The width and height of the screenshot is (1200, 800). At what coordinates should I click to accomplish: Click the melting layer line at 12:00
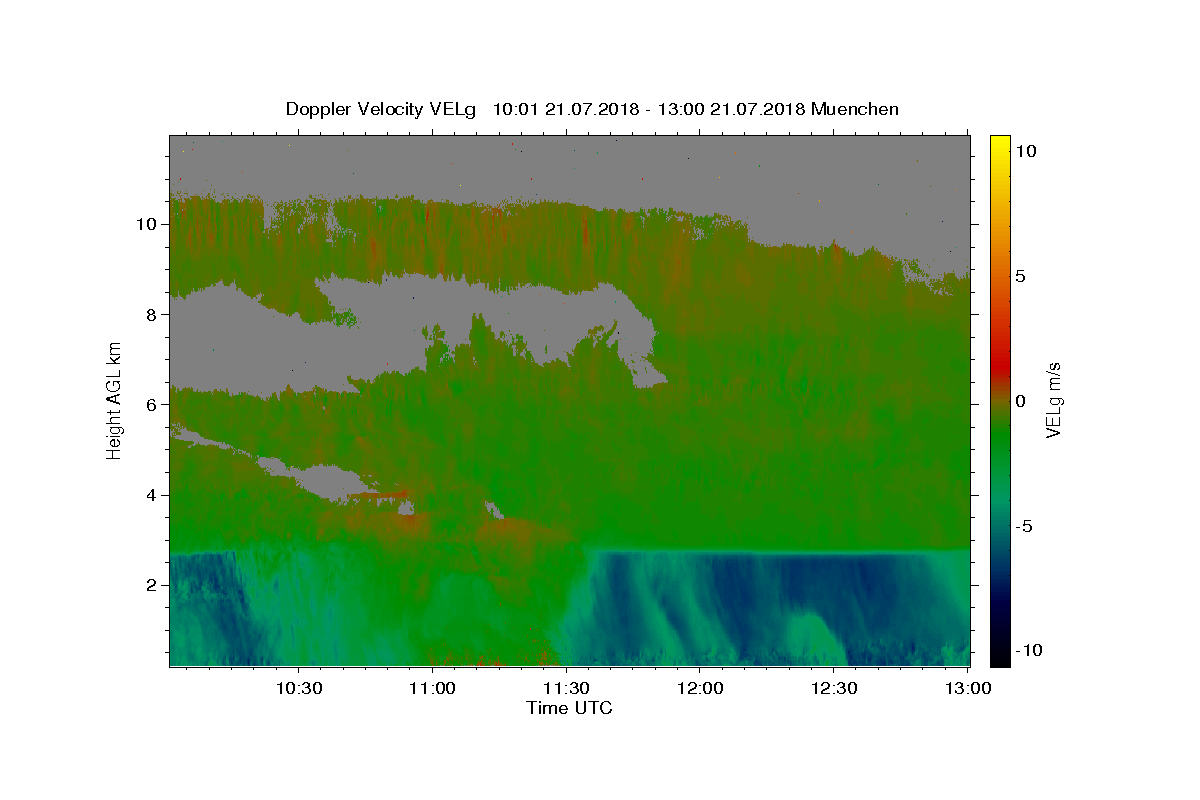(700, 551)
